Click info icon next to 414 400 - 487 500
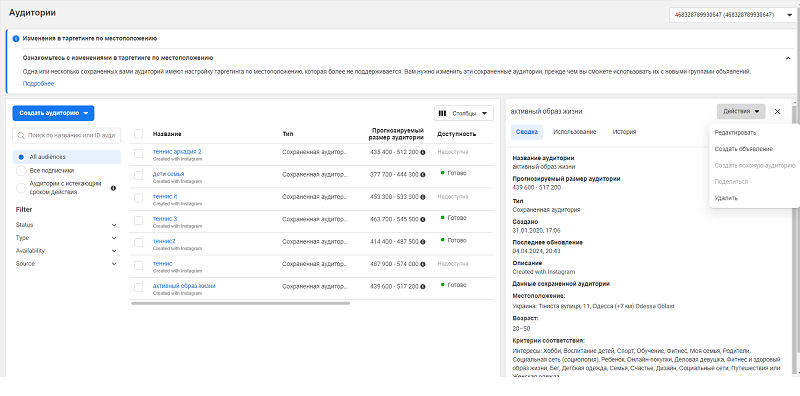The width and height of the screenshot is (800, 396). point(423,242)
